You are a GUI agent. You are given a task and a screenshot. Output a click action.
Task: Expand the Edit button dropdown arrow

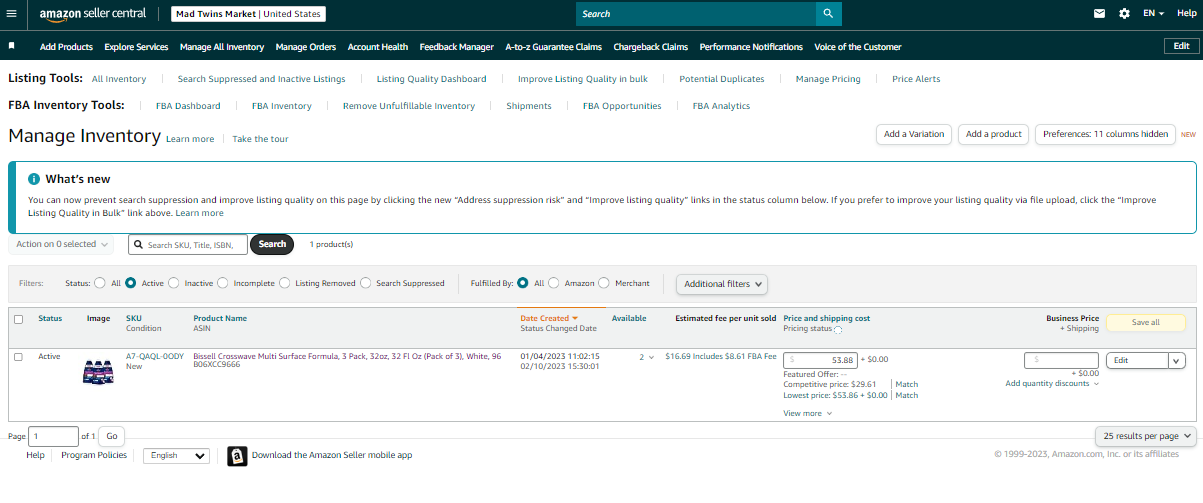[1176, 361]
